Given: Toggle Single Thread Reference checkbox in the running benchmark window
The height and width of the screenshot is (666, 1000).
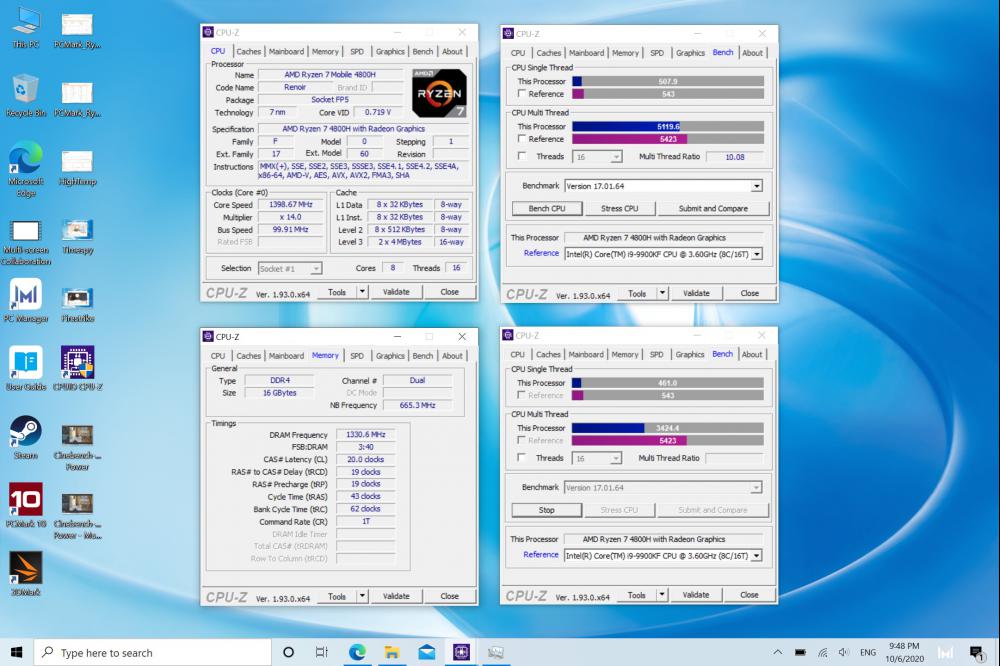Looking at the screenshot, I should tap(522, 396).
